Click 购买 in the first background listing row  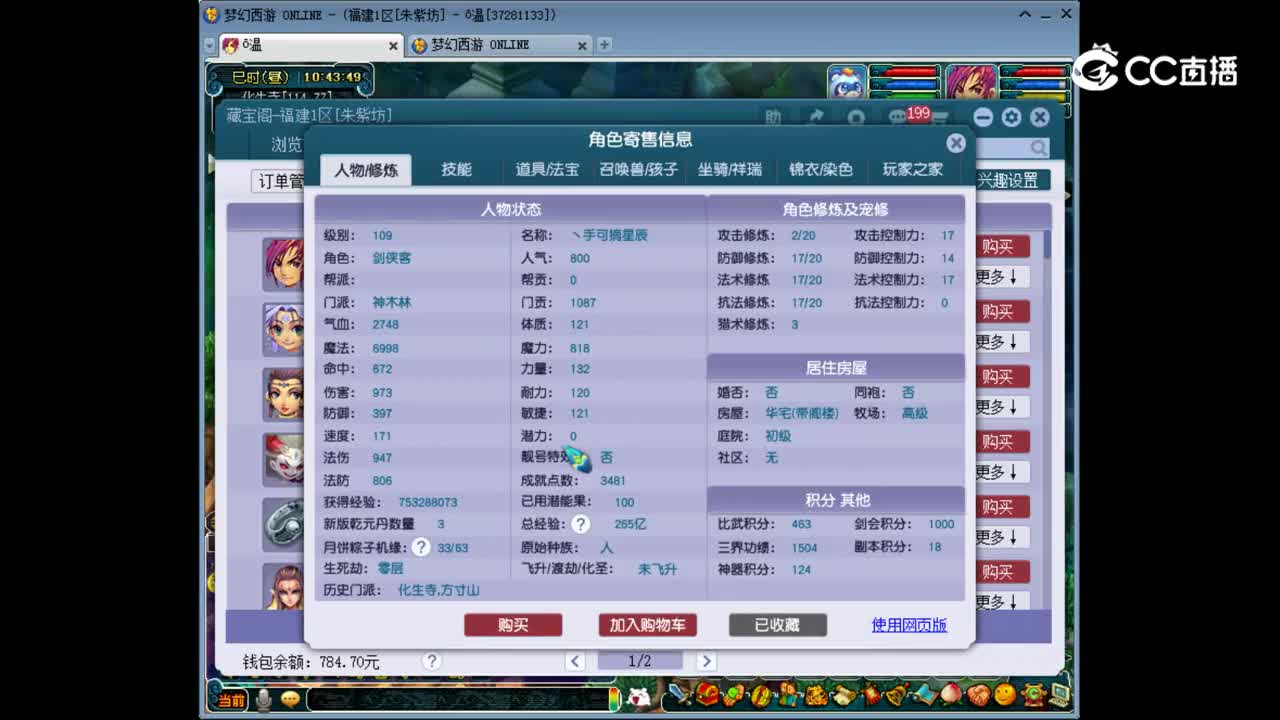coord(1000,247)
